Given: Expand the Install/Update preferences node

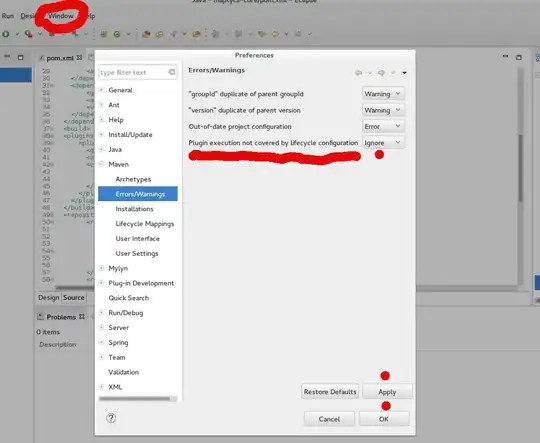Looking at the screenshot, I should [102, 134].
